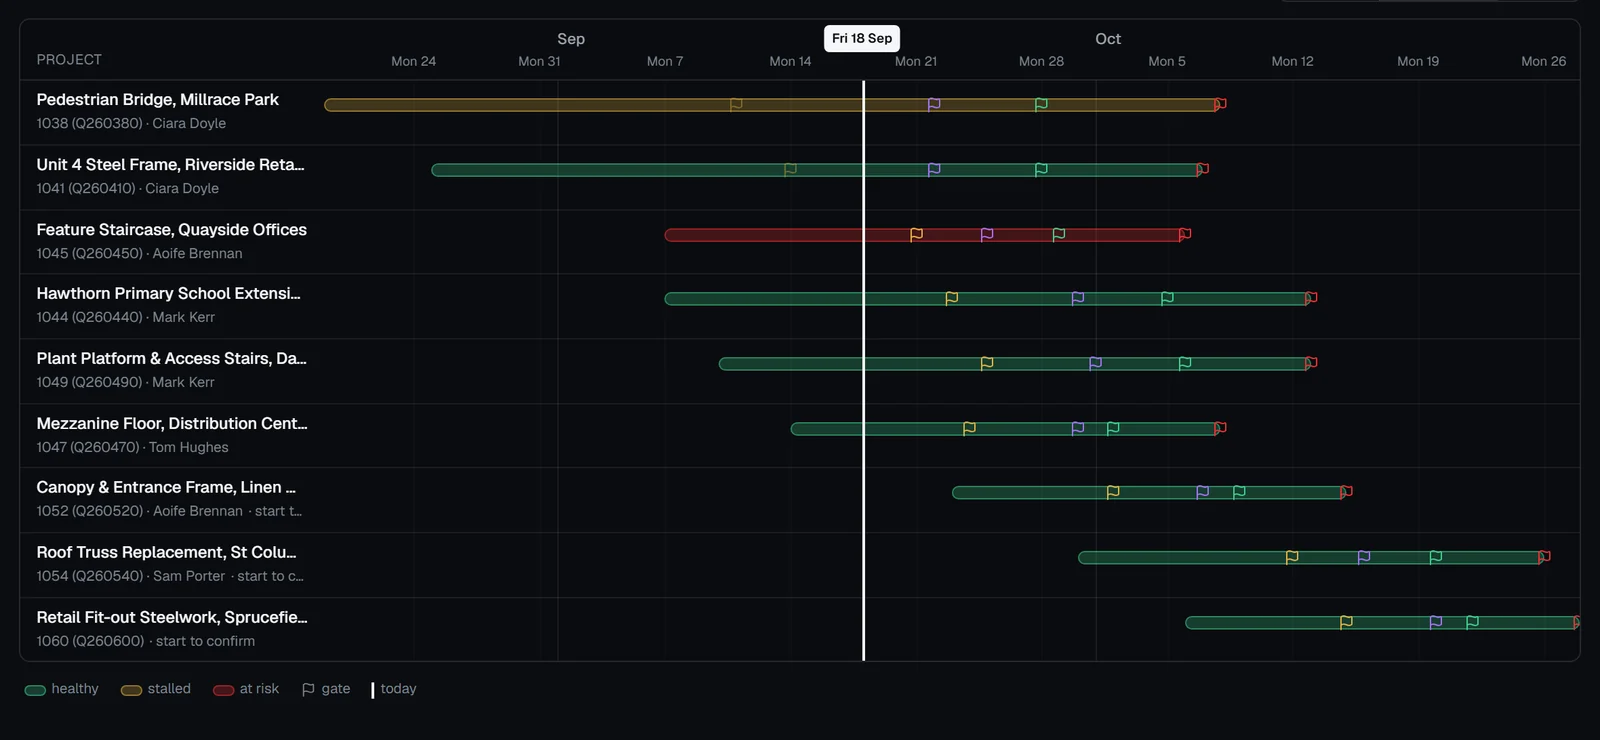Screen dimensions: 1600x740
Task: Click the purple gate flag on Pedestrian Bridge bar
Action: pyautogui.click(x=934, y=104)
